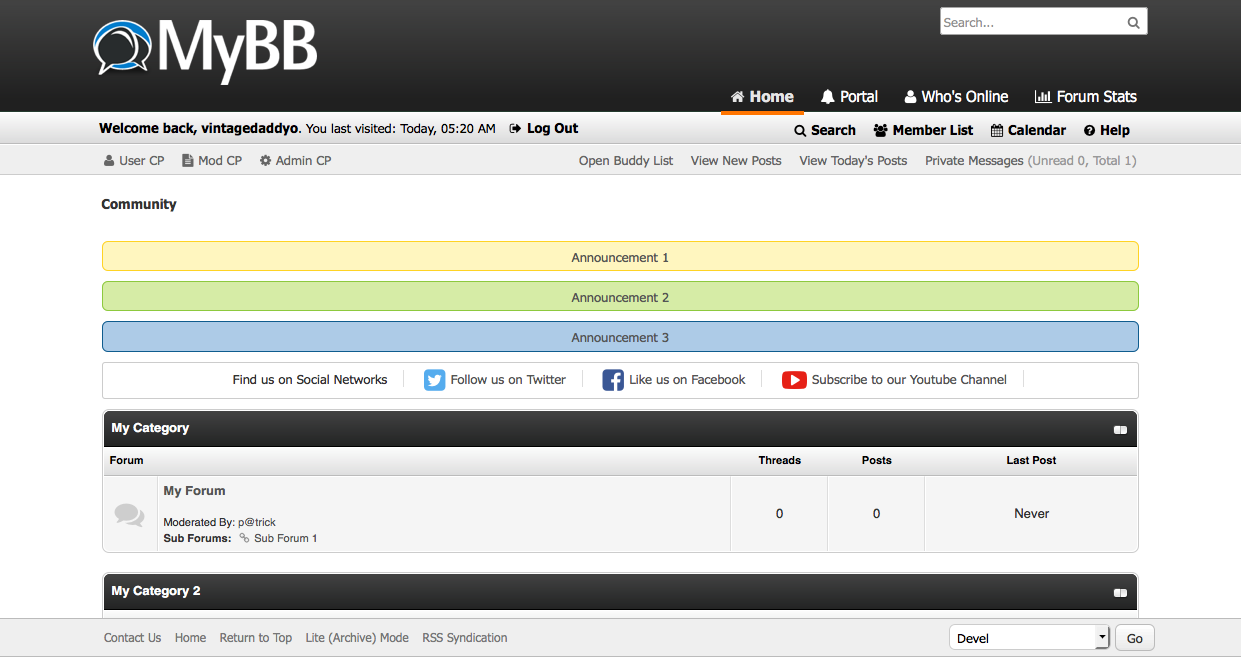
Task: Click Like us on Facebook
Action: click(687, 380)
